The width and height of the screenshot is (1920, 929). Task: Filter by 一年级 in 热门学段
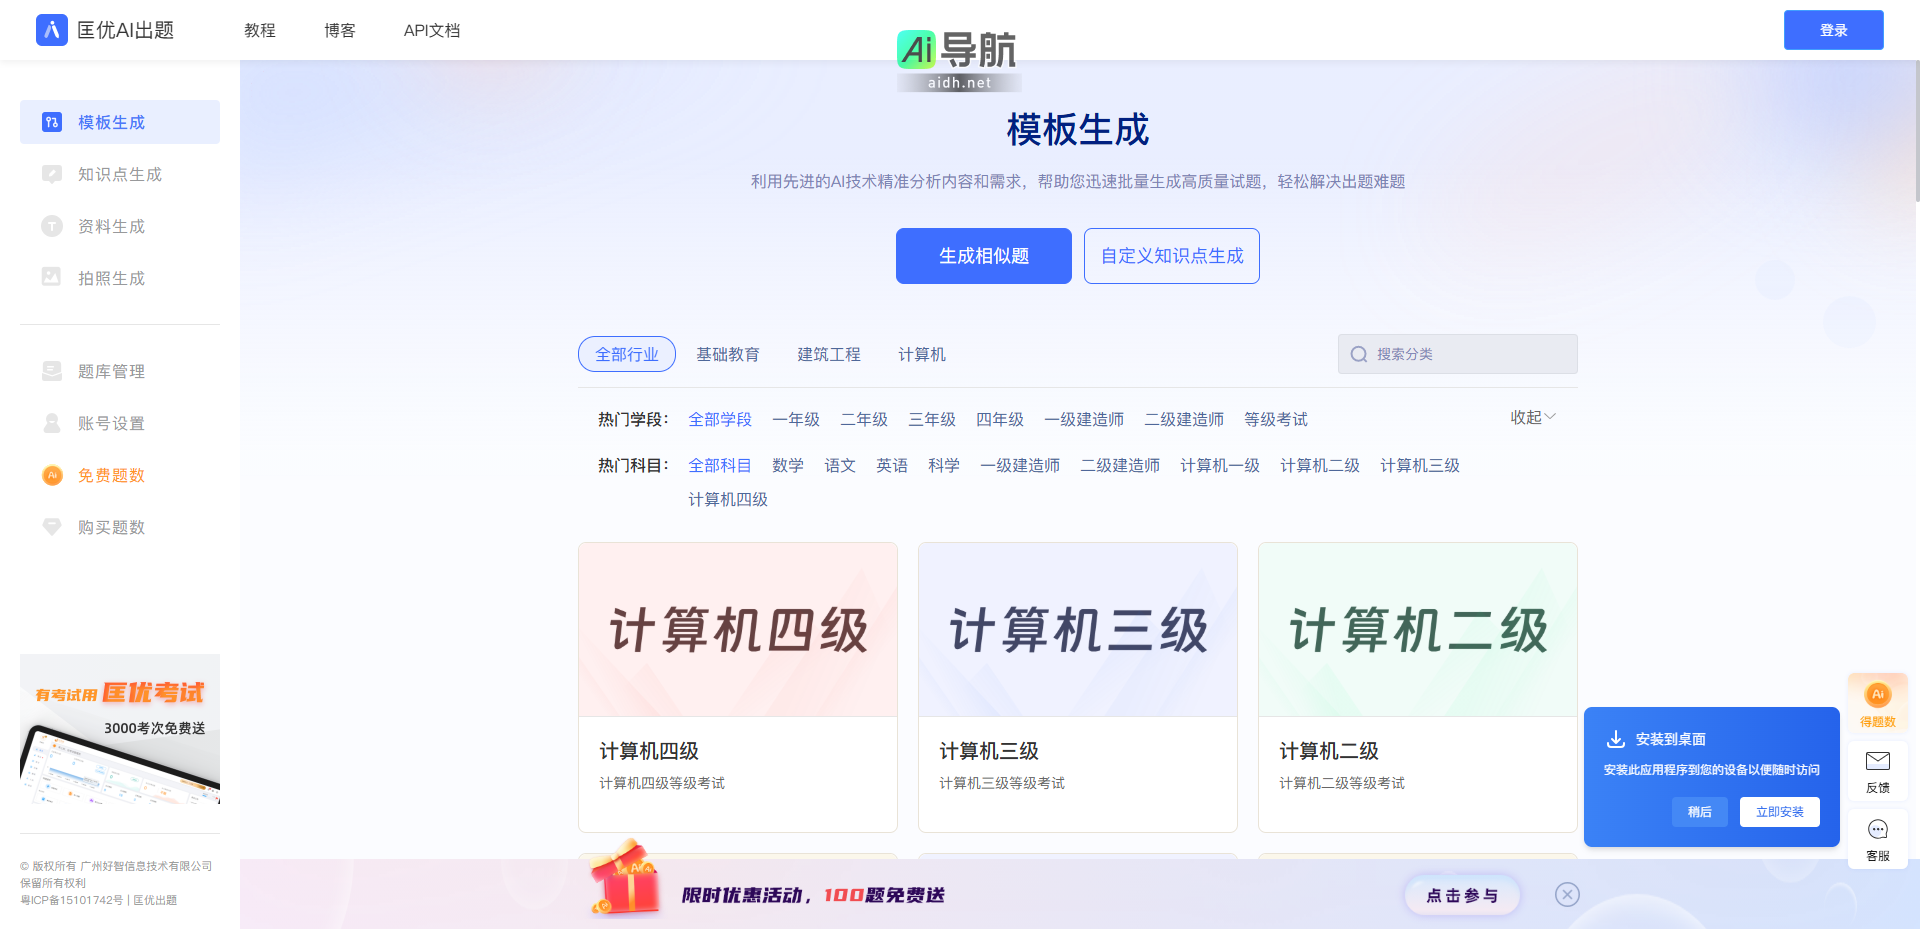pos(795,419)
